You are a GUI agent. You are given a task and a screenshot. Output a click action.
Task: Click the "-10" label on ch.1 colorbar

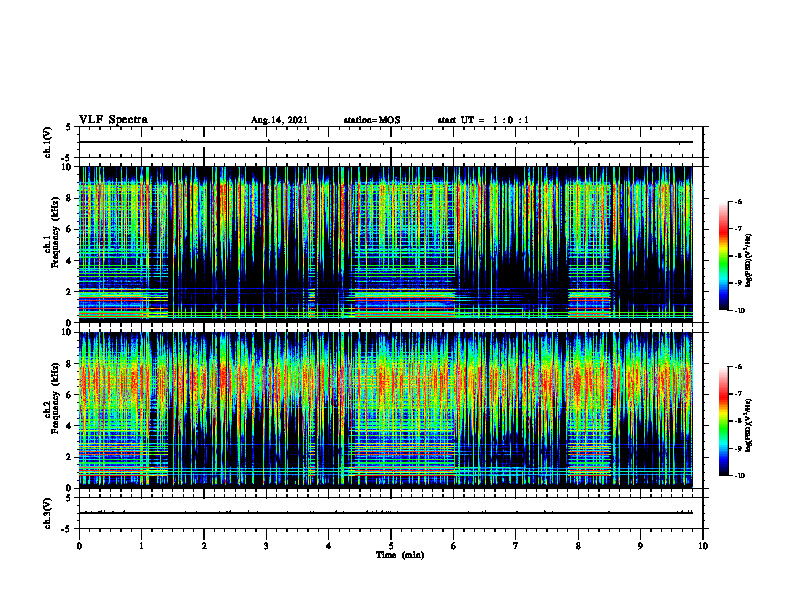[x=739, y=311]
